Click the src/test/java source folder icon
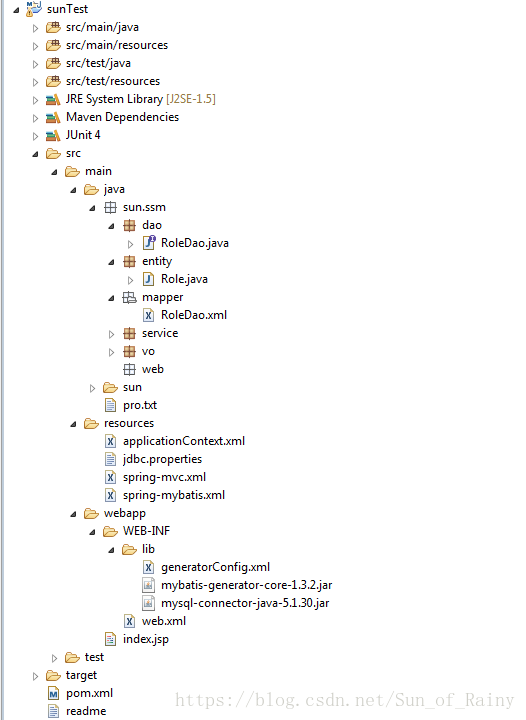Screen dimensions: 526x720 tap(53, 63)
